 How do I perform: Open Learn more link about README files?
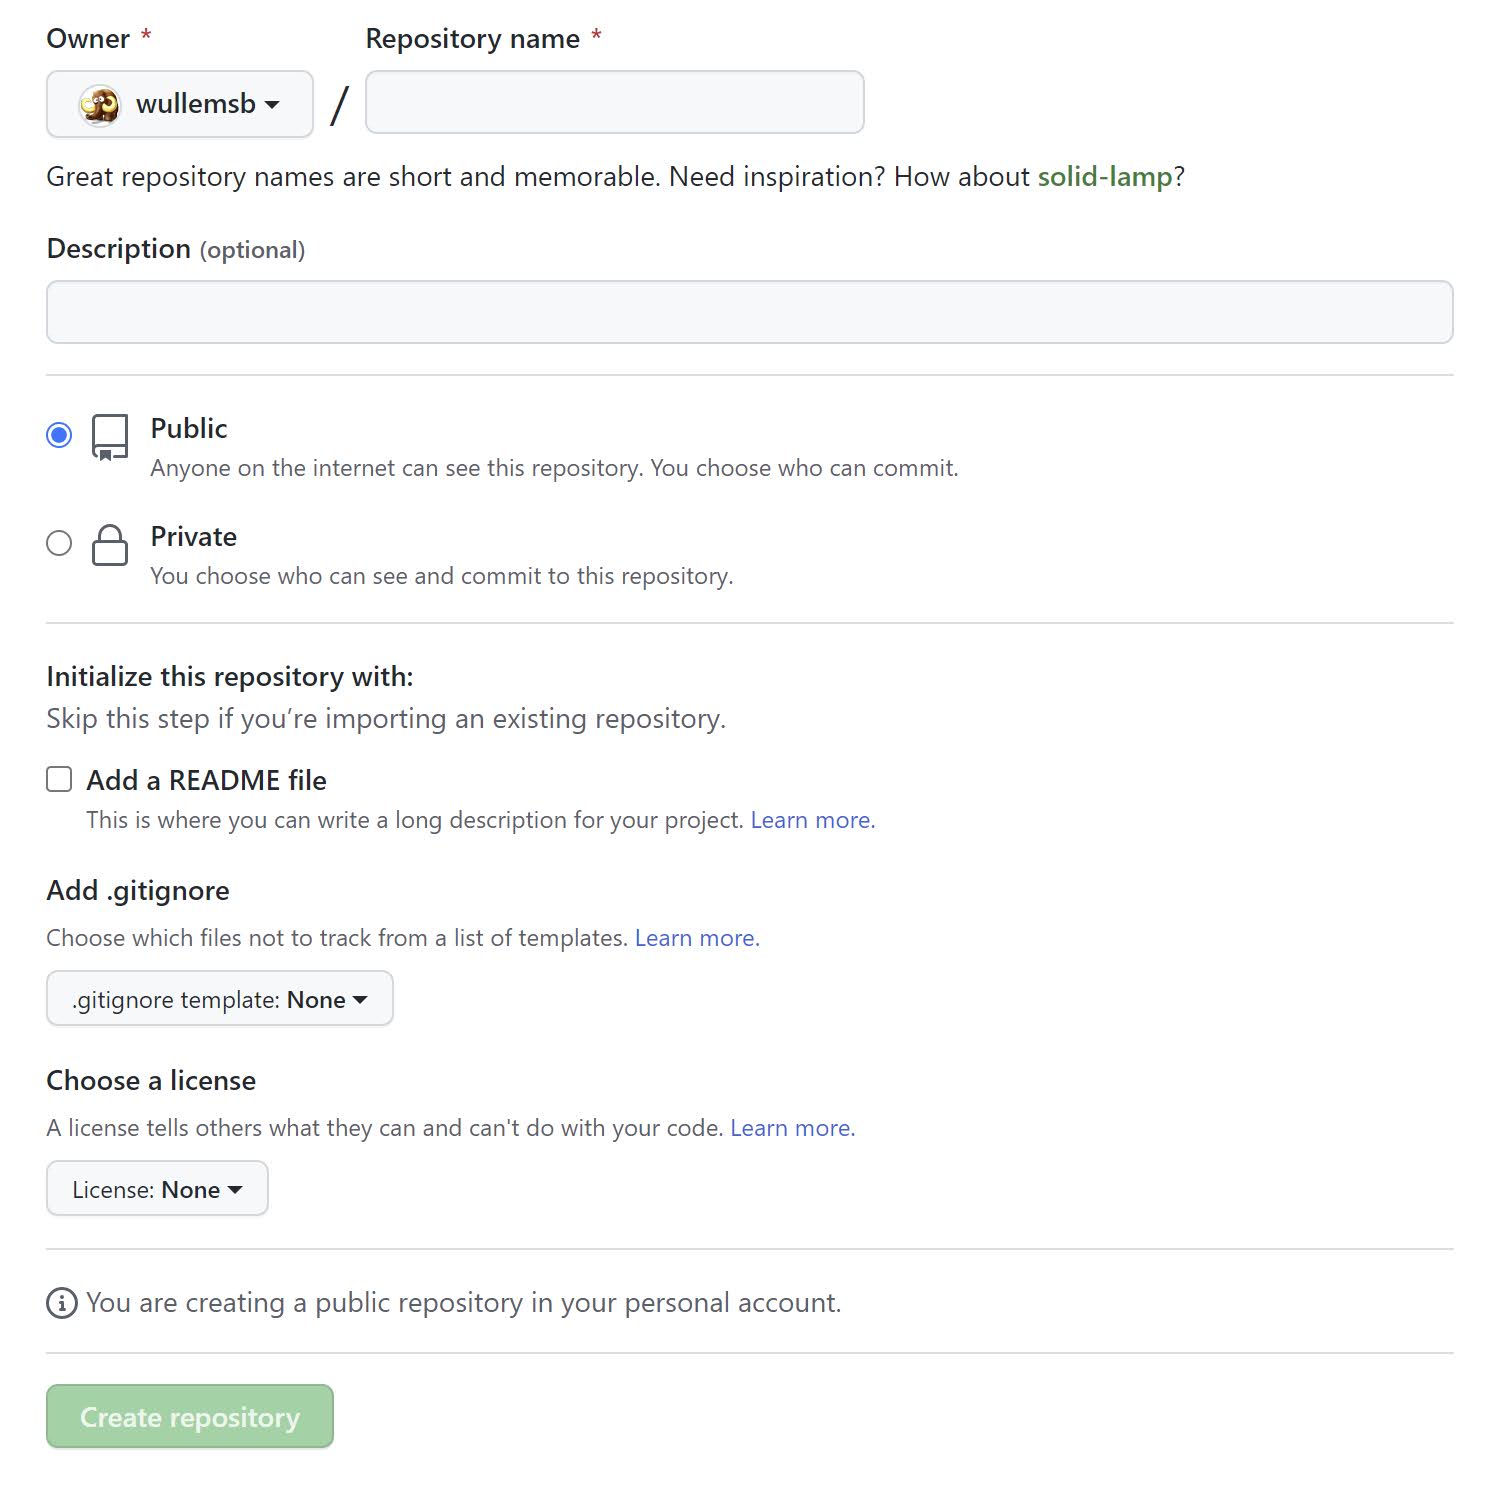[812, 820]
